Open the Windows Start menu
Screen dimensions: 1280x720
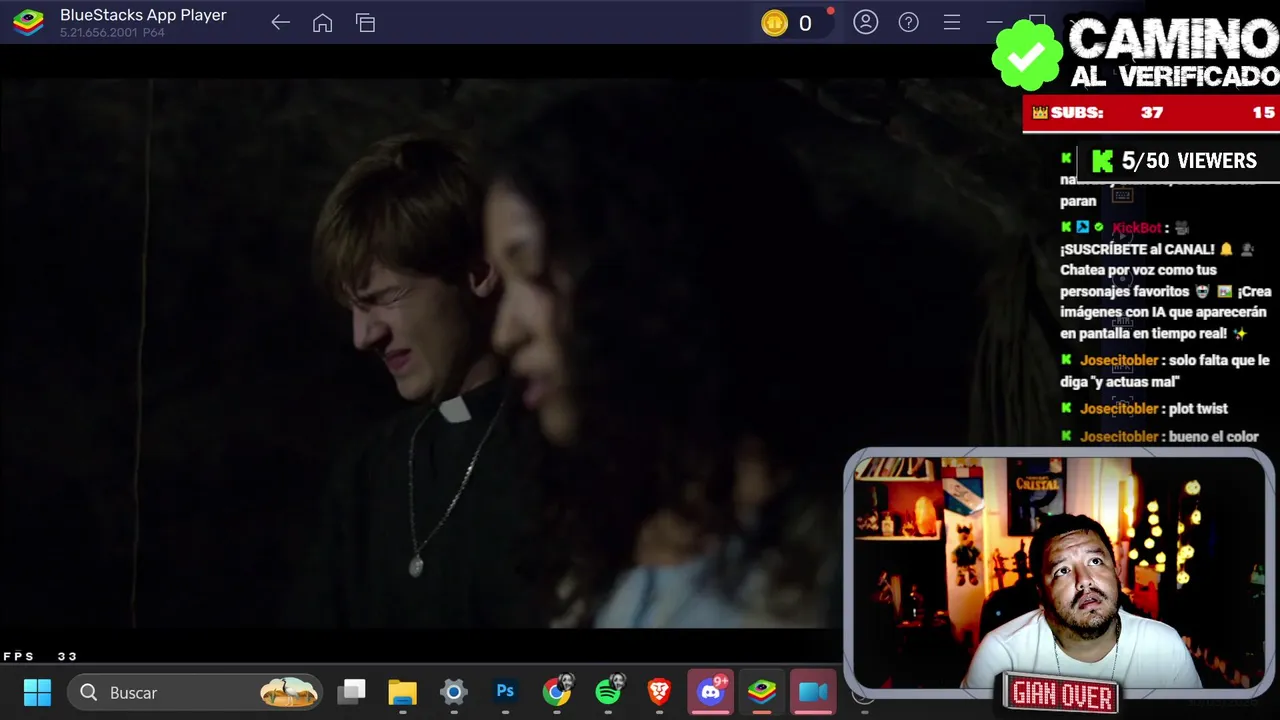pos(37,692)
